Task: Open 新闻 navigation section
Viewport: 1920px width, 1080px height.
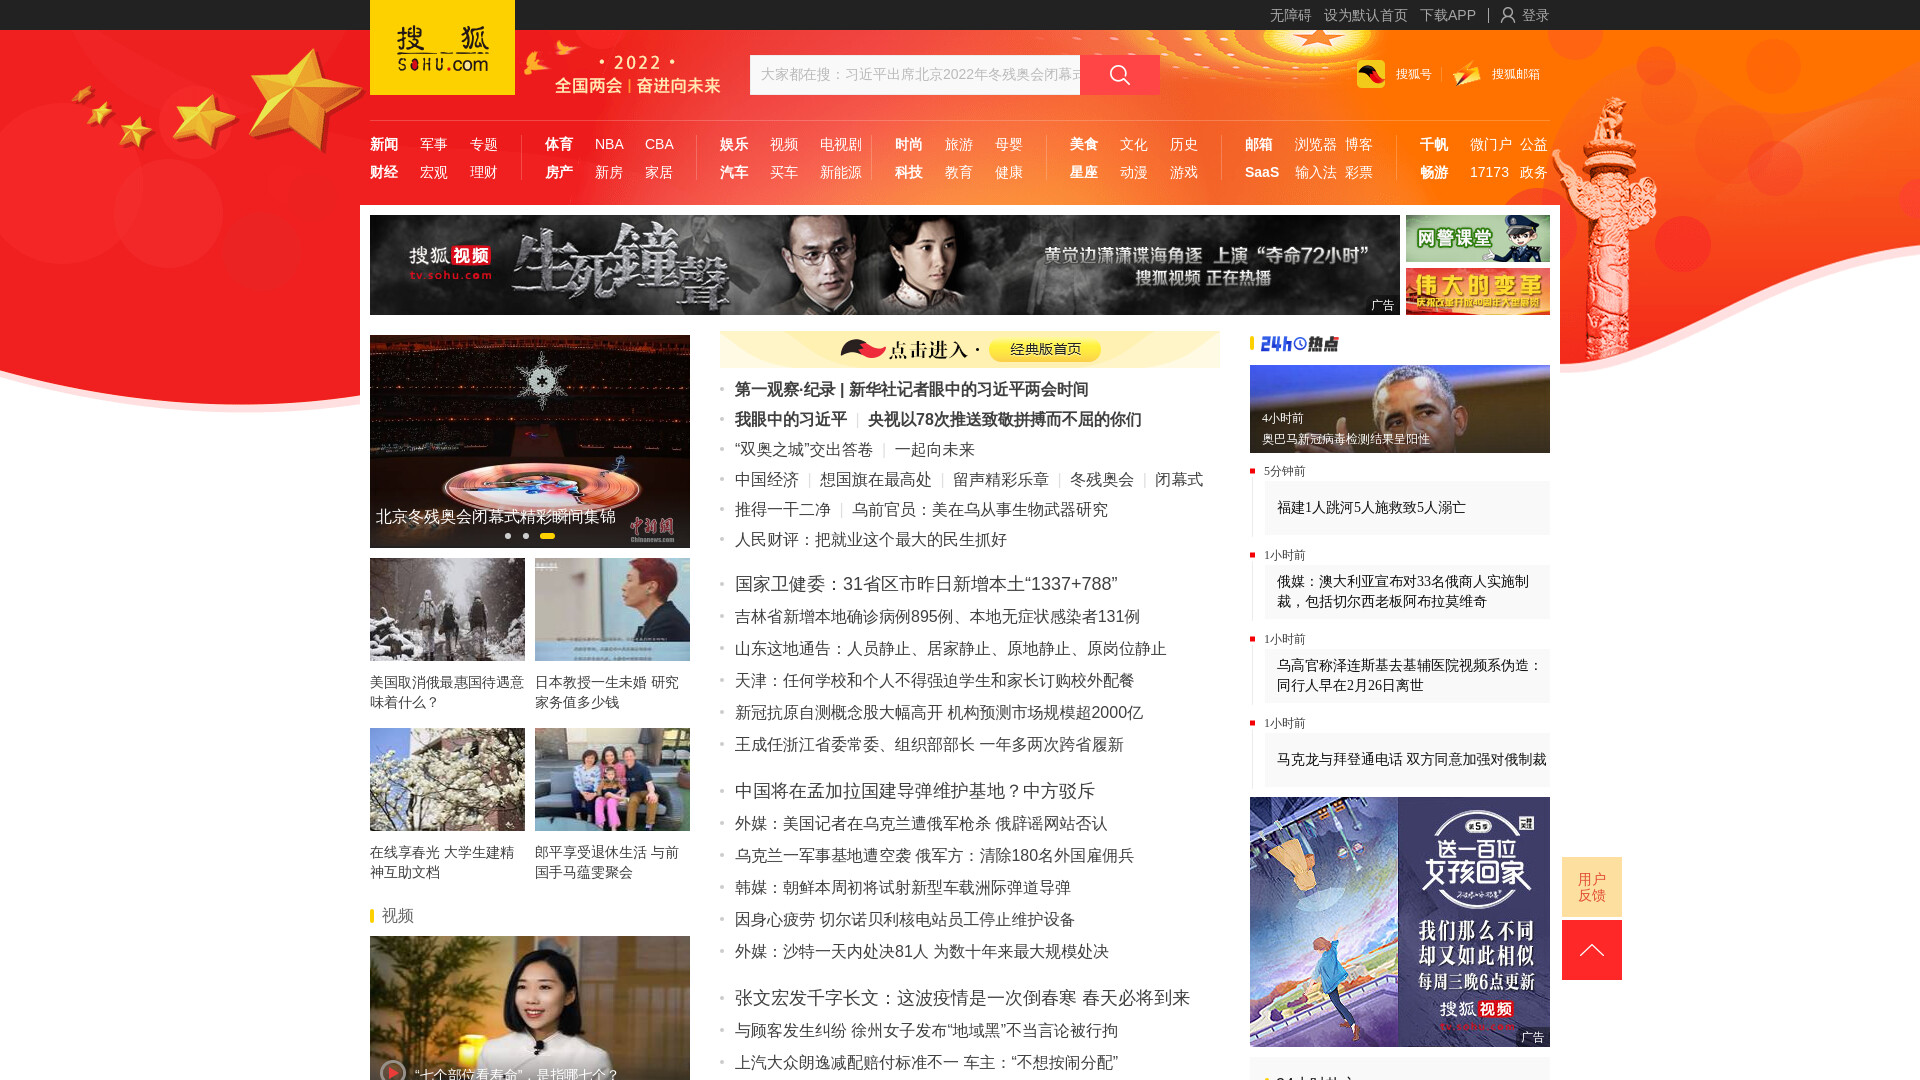Action: (x=384, y=144)
